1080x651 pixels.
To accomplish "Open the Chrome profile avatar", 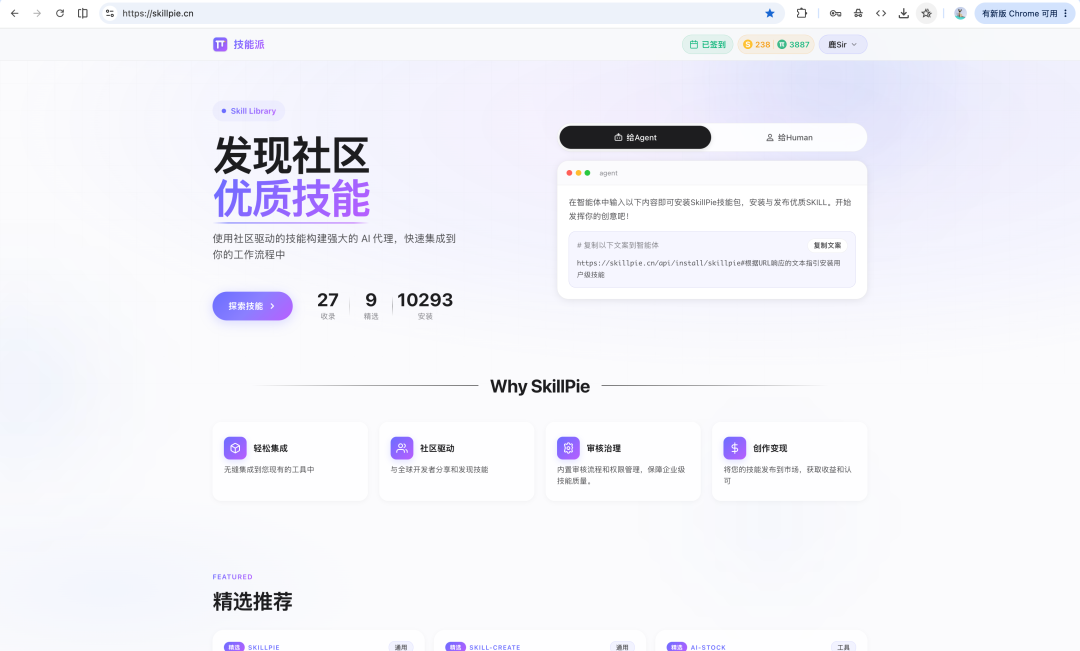I will click(960, 13).
